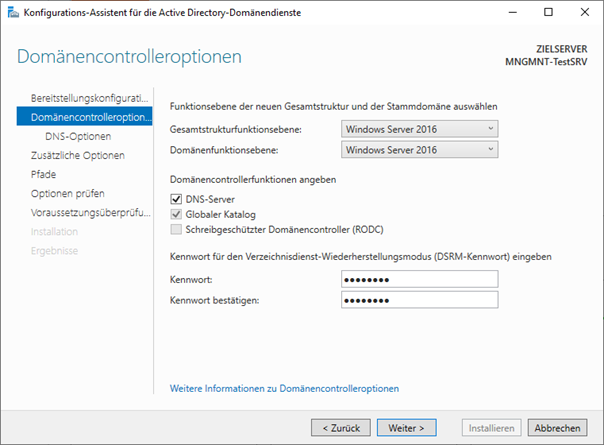Cancel the wizard with Abbrechen
The image size is (604, 445).
(554, 427)
